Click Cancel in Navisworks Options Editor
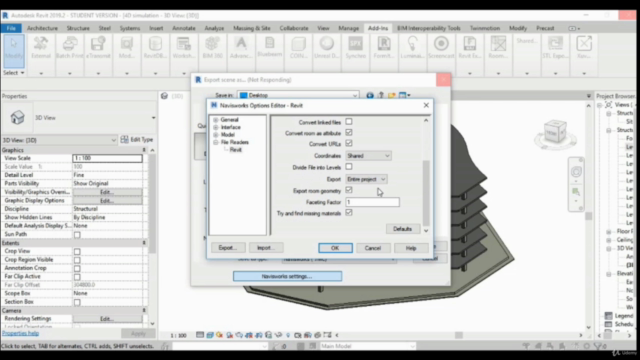The height and width of the screenshot is (360, 640). (x=373, y=248)
